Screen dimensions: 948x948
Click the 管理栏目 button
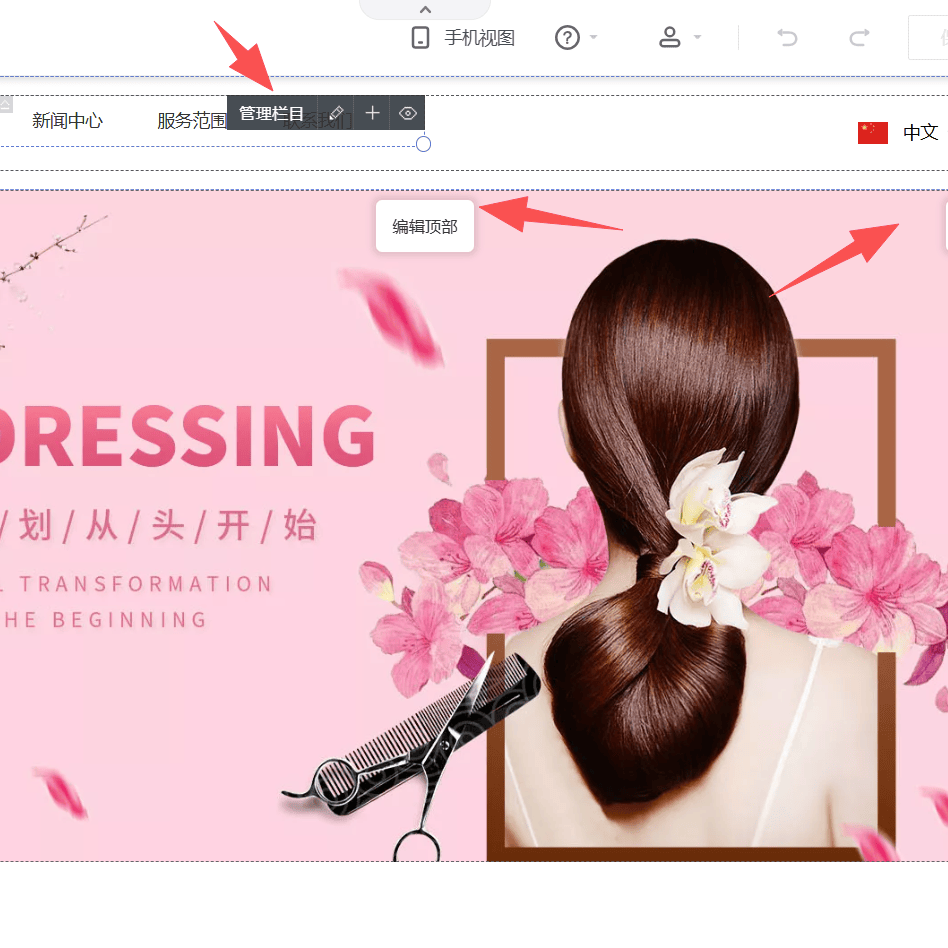pos(271,113)
